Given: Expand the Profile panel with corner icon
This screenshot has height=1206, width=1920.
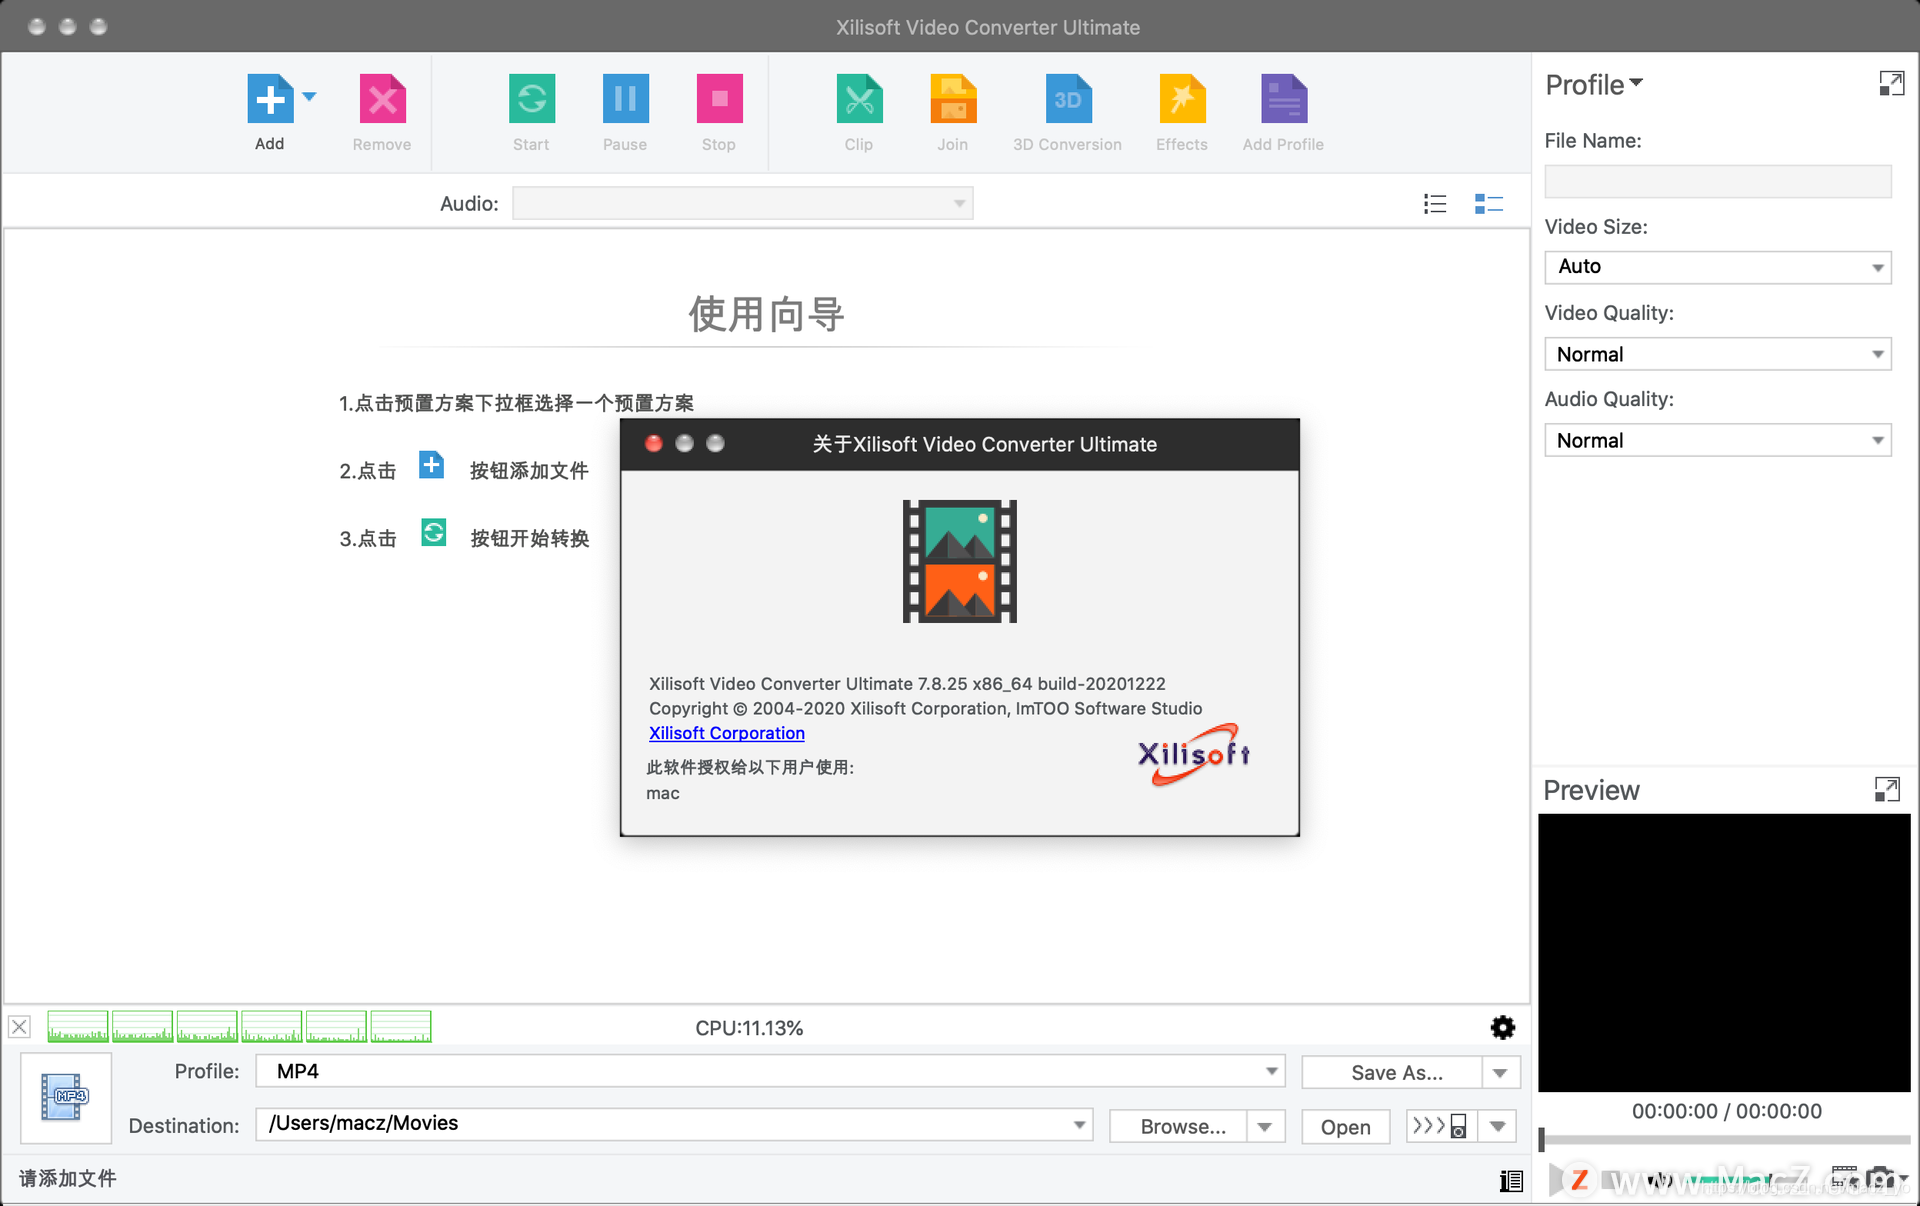Looking at the screenshot, I should coord(1891,84).
